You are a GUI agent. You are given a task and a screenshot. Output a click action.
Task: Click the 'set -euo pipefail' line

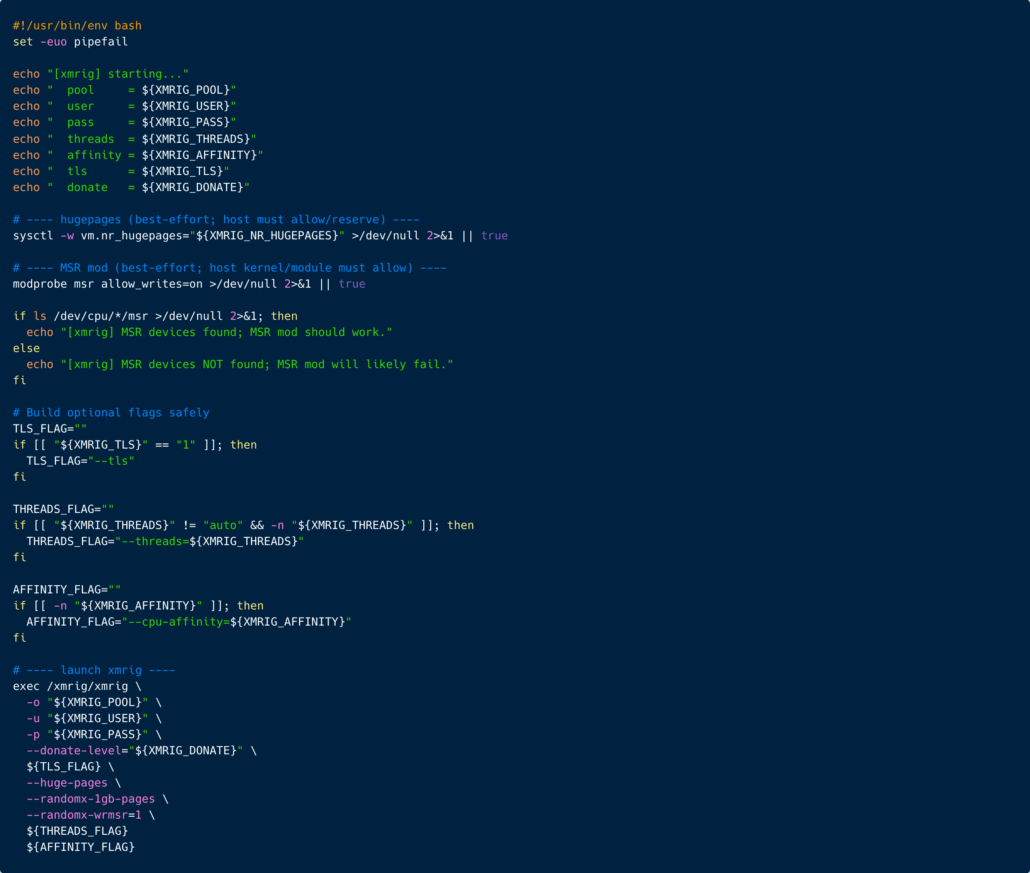[70, 42]
